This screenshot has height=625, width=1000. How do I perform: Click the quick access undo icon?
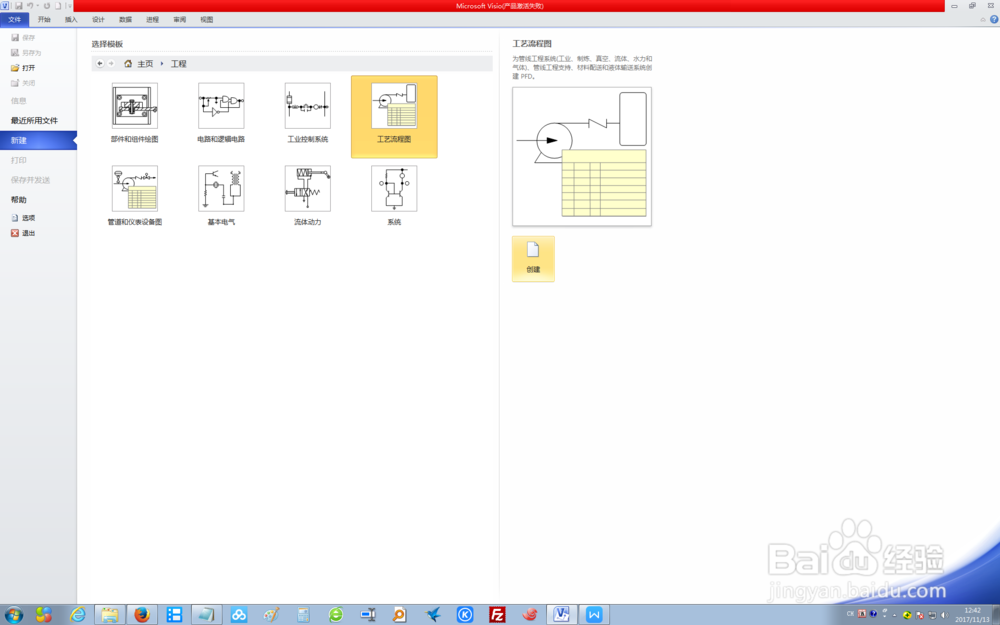(29, 6)
